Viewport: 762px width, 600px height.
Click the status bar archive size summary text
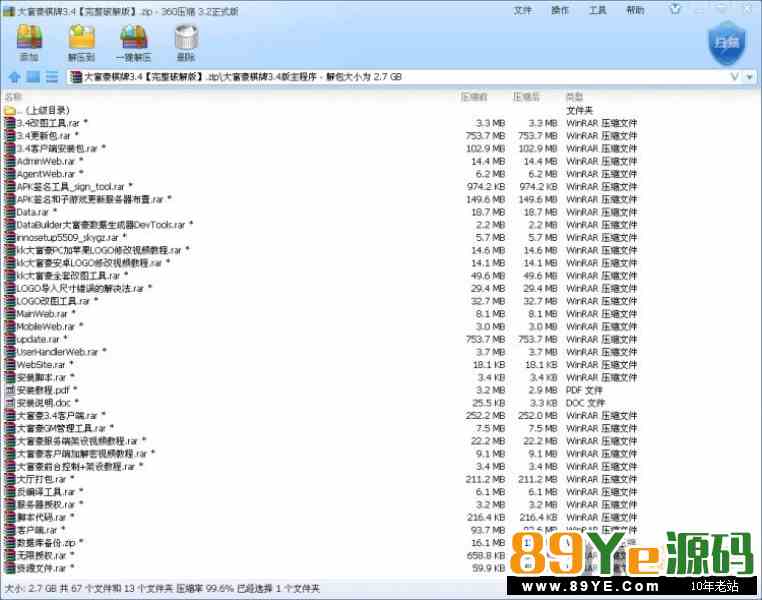pos(162,588)
